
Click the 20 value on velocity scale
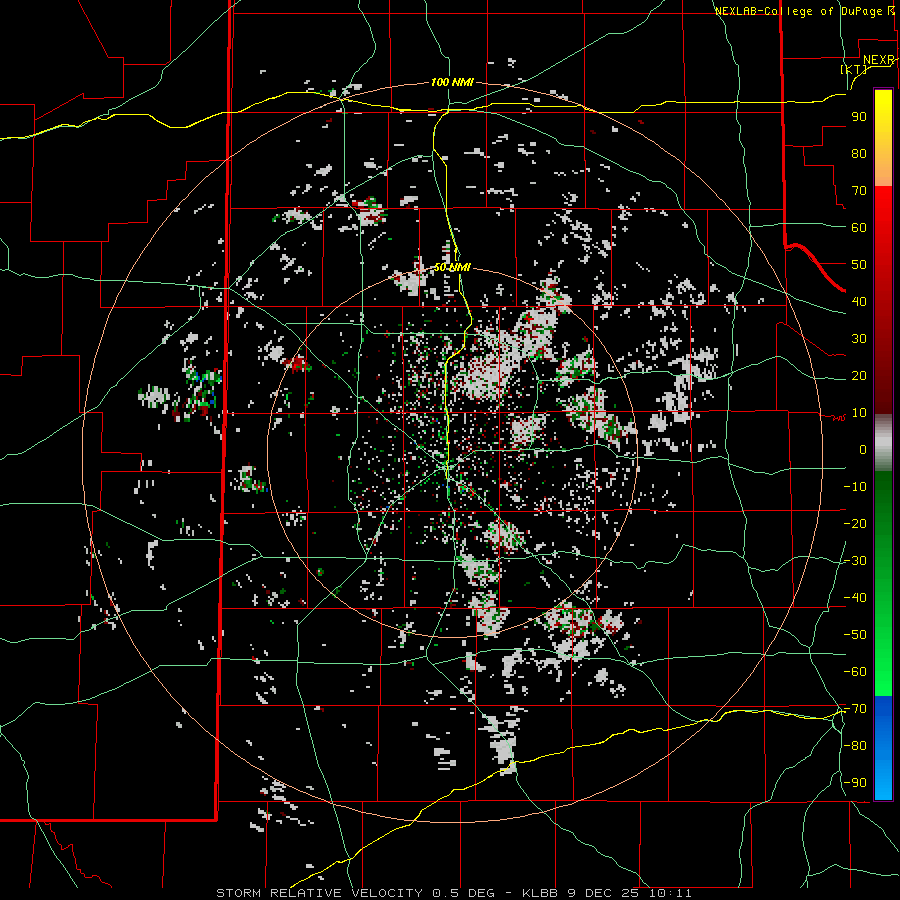click(x=859, y=376)
